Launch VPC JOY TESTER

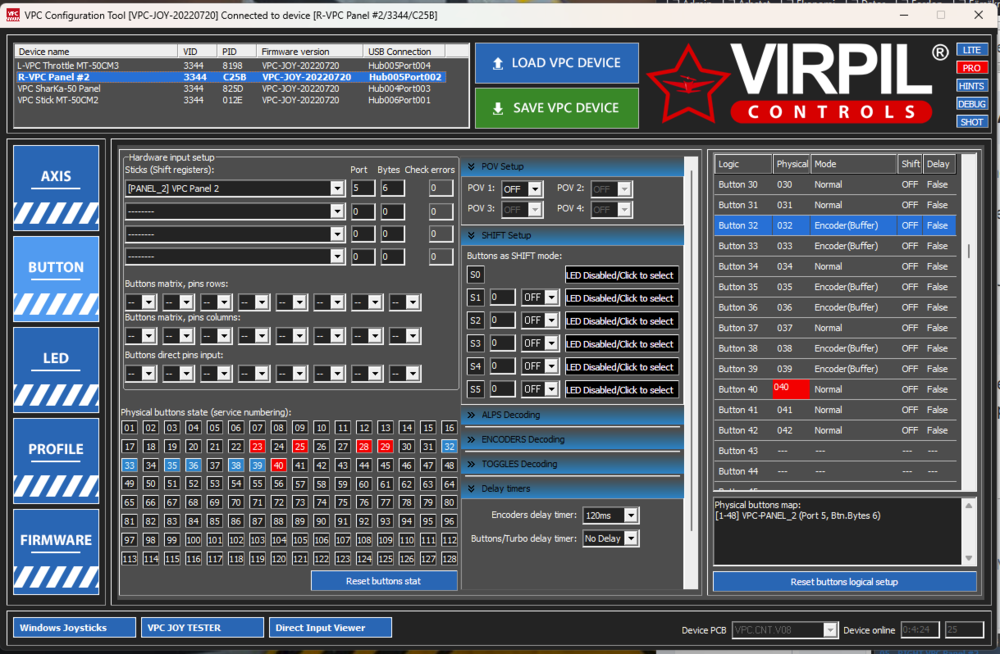tap(202, 627)
